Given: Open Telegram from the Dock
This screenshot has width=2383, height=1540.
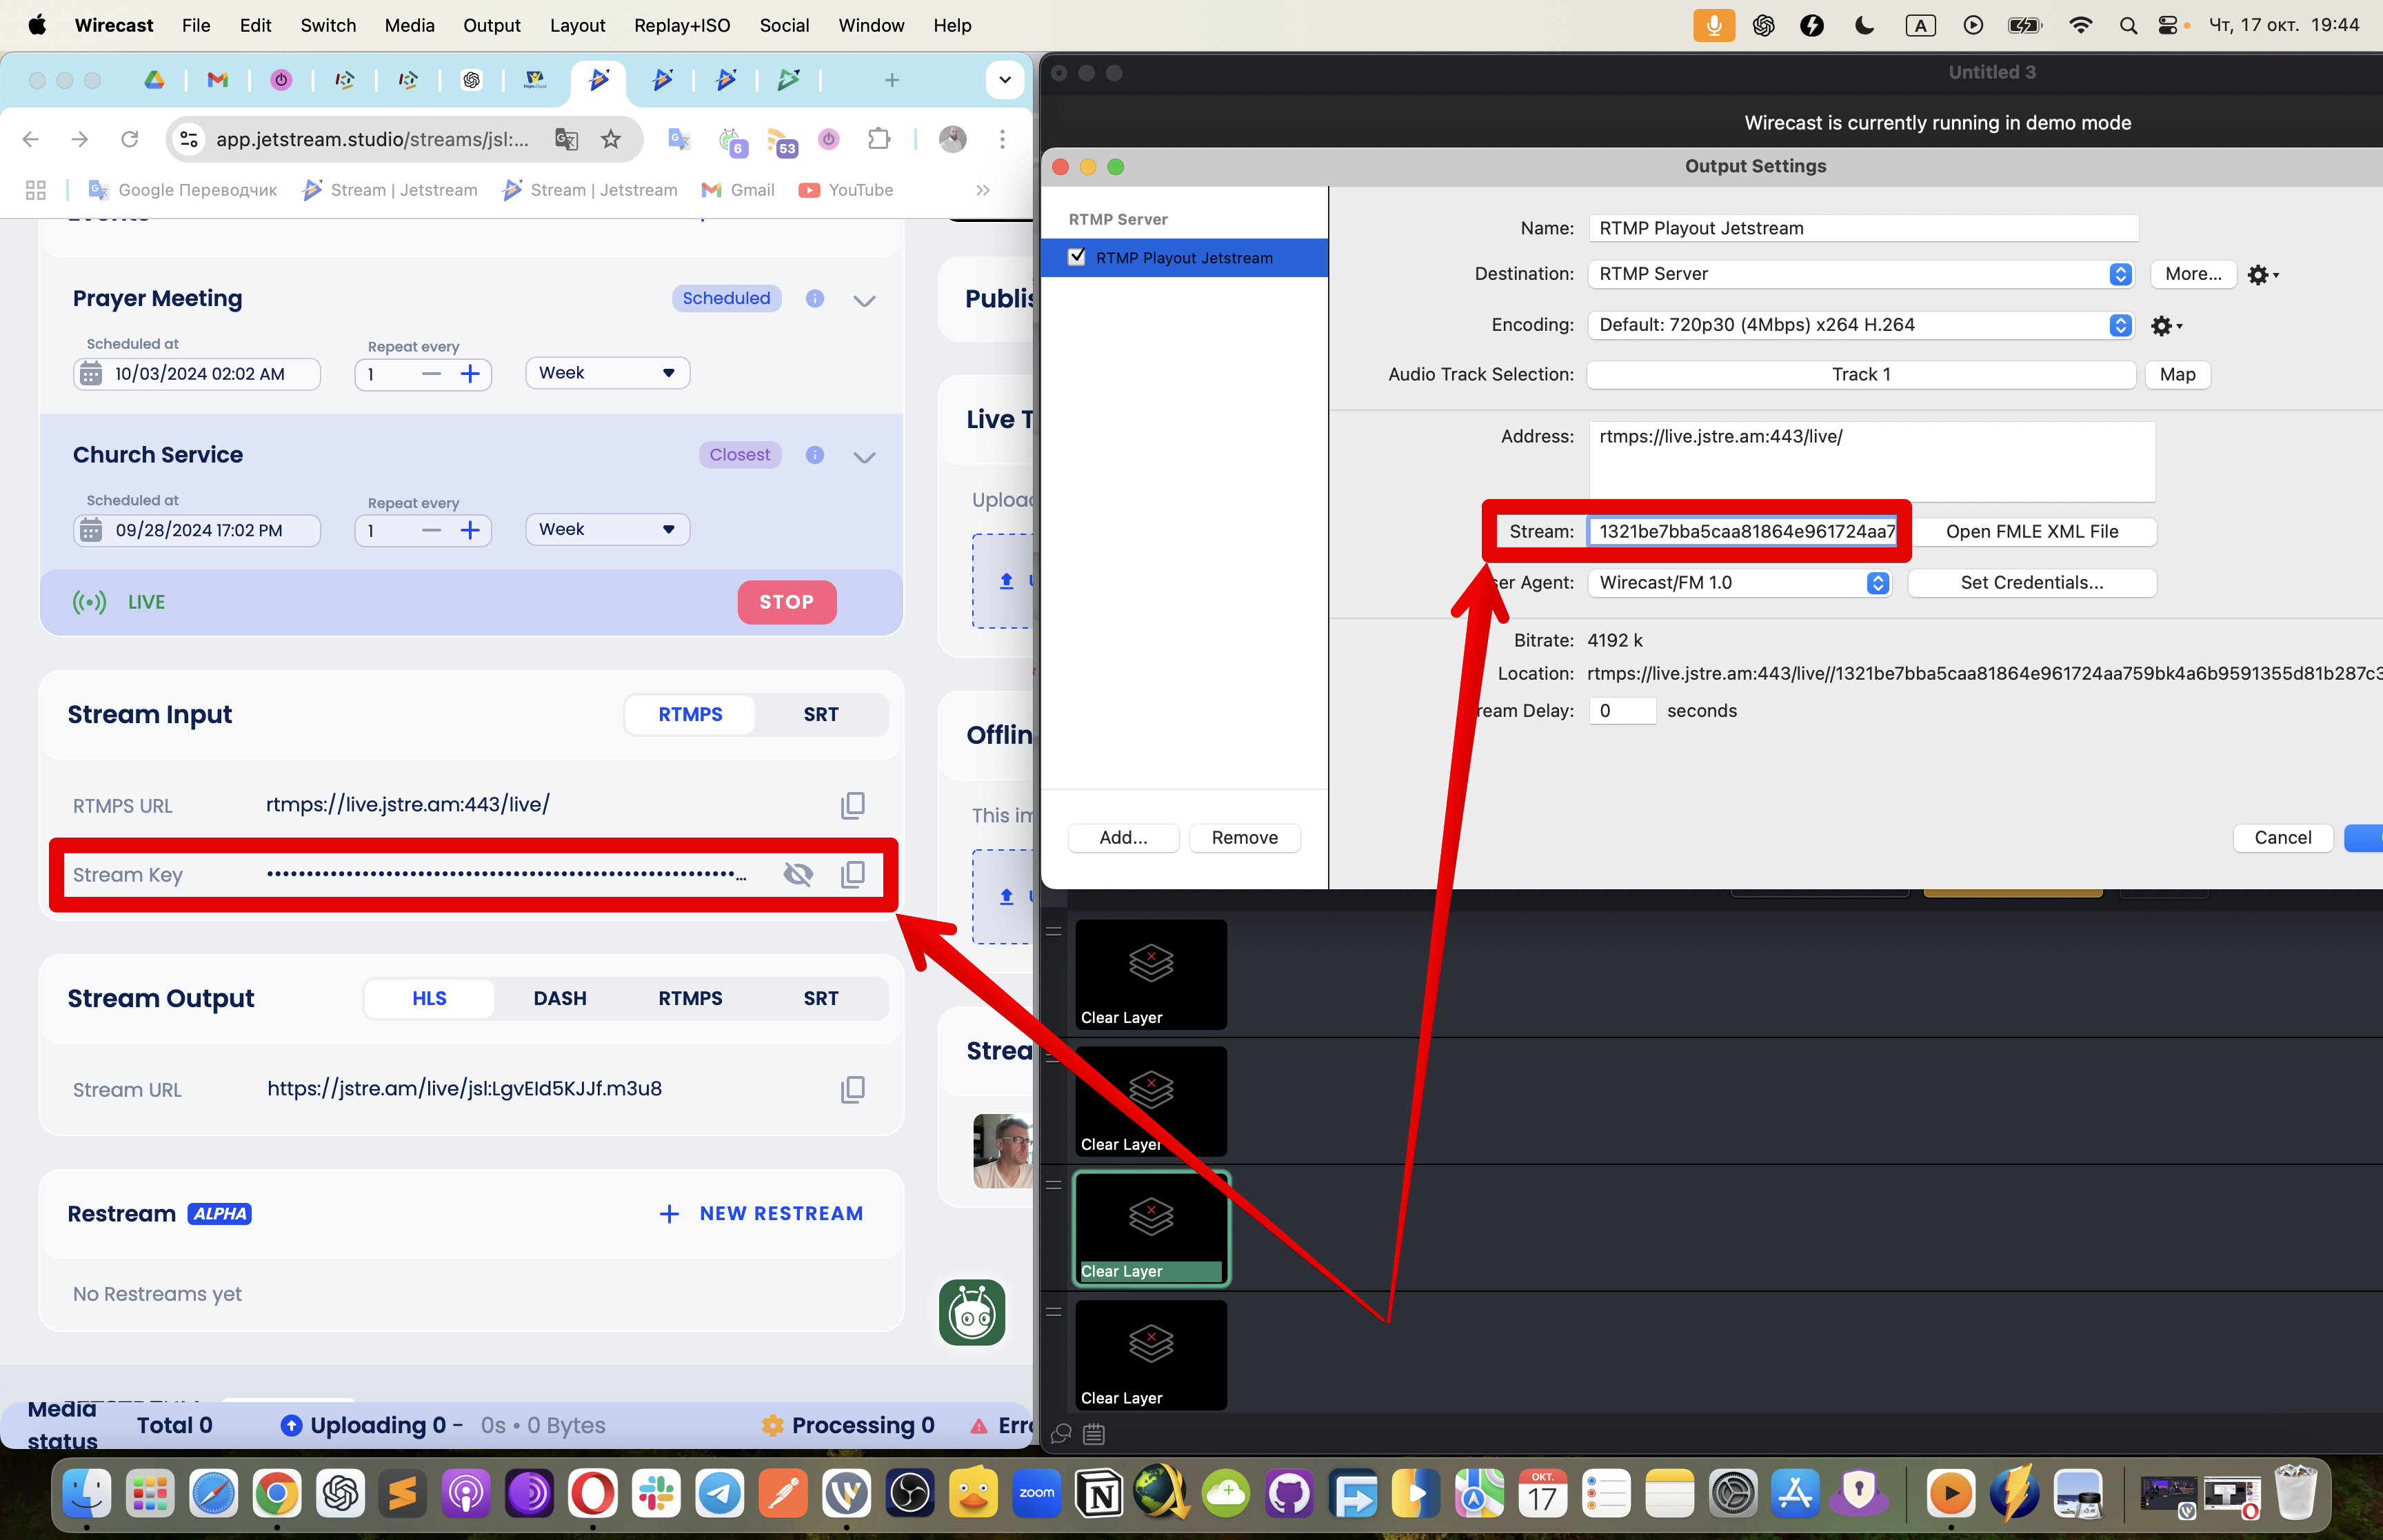Looking at the screenshot, I should (719, 1494).
